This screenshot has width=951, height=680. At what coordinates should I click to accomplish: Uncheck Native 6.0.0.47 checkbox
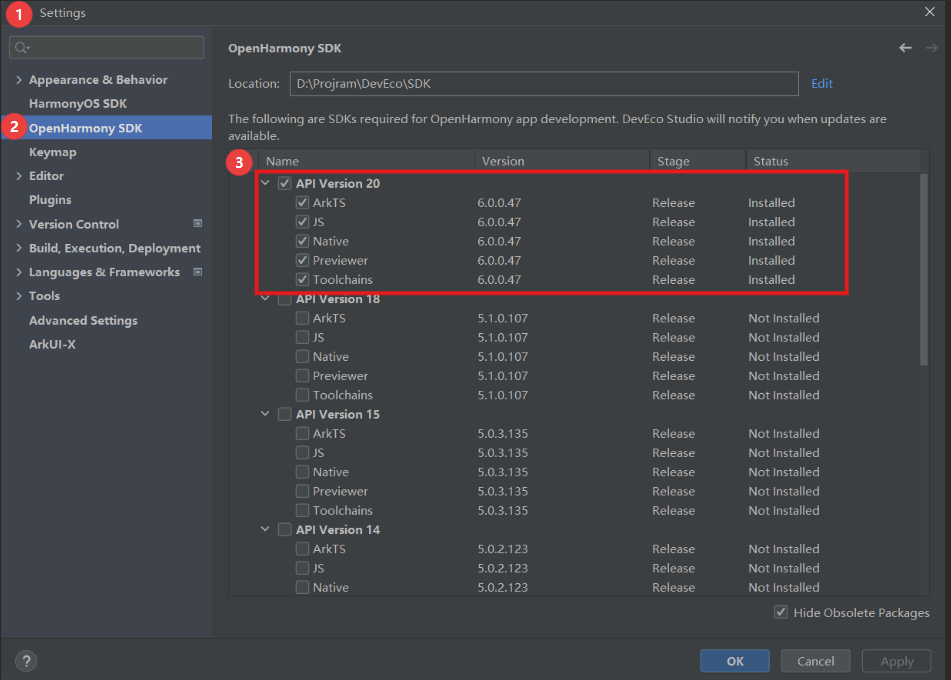[302, 241]
